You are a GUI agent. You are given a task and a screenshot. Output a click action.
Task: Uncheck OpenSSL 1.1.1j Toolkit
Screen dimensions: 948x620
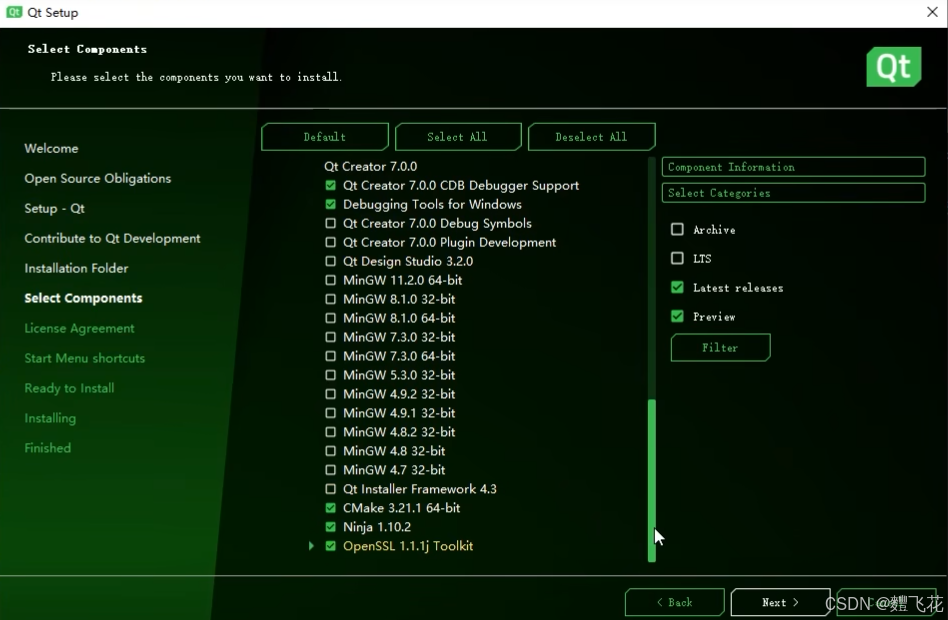click(x=330, y=546)
